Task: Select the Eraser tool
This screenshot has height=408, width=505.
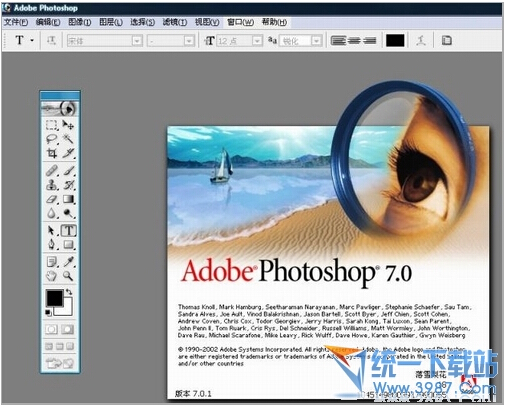Action: 51,199
